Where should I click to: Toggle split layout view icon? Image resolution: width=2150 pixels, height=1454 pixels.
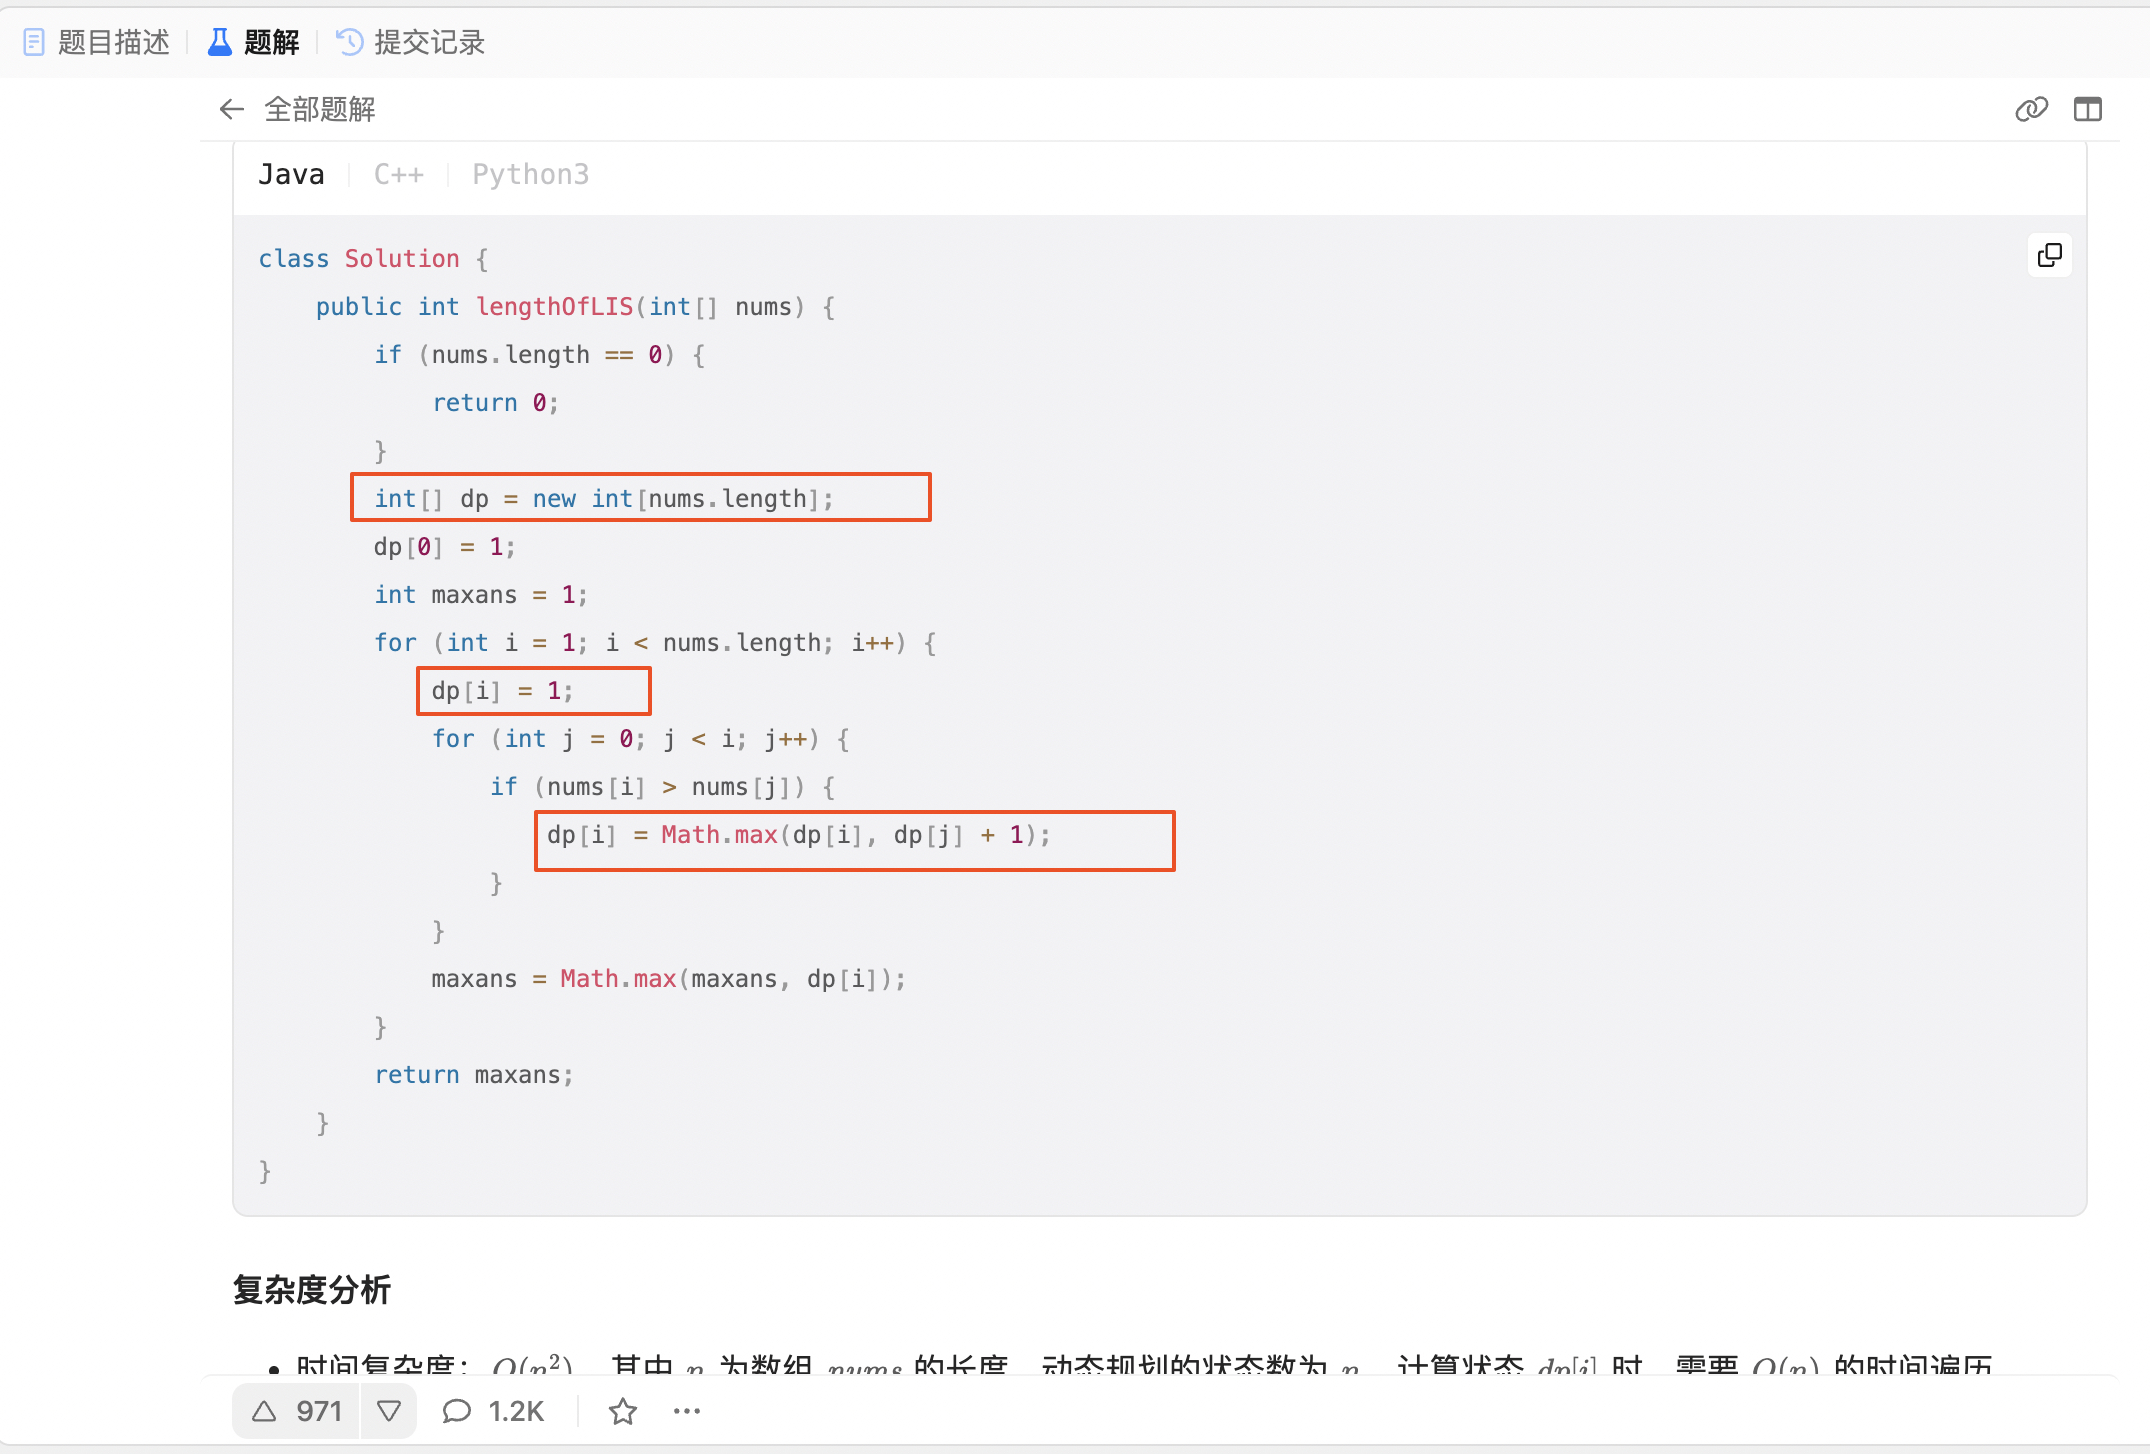tap(2088, 109)
